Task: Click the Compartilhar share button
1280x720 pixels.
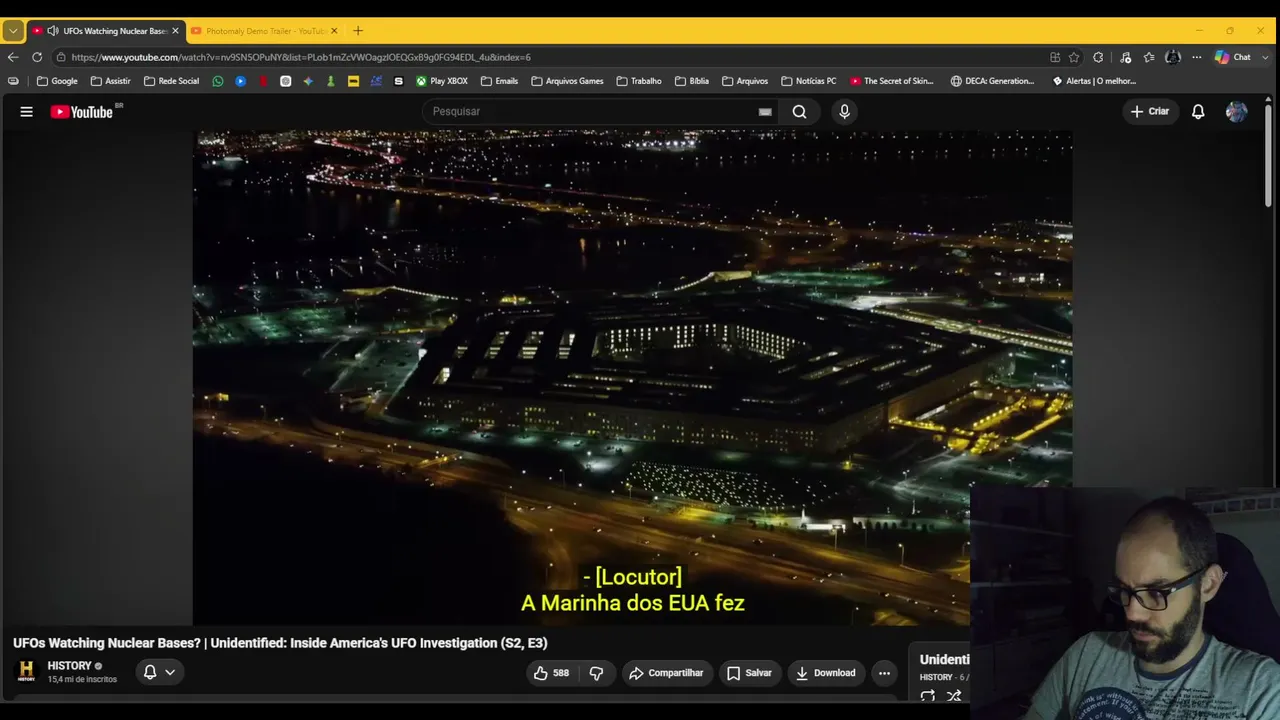Action: (x=666, y=673)
